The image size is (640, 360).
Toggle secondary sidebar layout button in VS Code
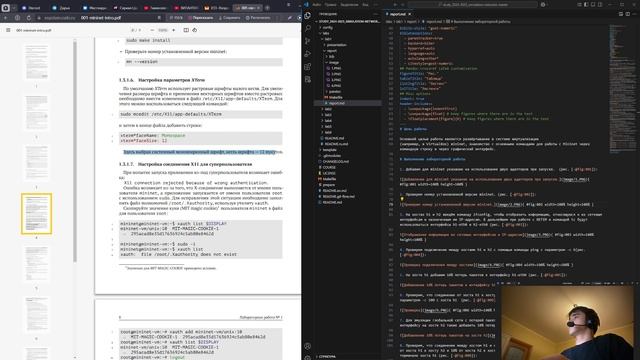pos(600,4)
